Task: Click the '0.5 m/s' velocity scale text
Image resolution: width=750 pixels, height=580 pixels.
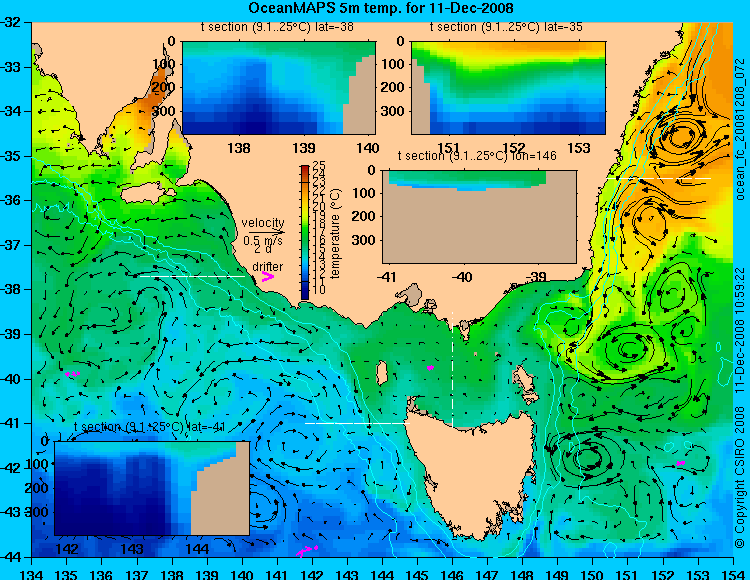Action: pyautogui.click(x=263, y=241)
